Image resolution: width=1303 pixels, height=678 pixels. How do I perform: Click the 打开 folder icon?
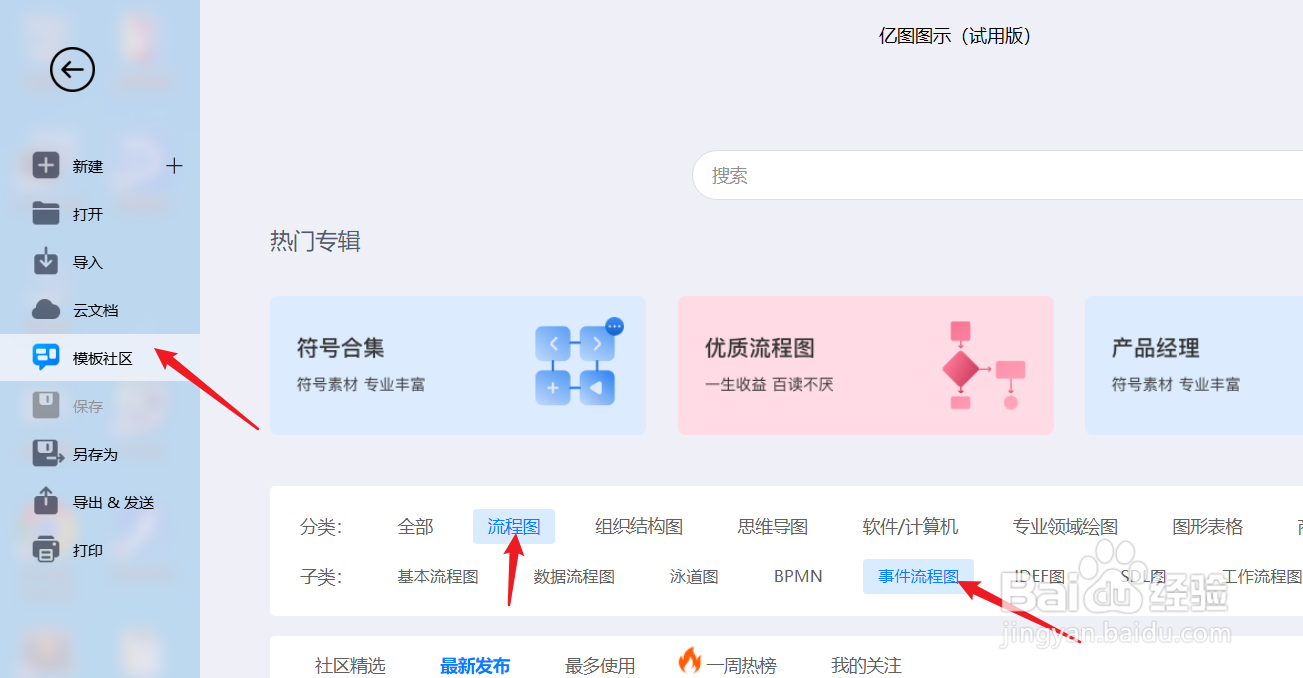tap(46, 213)
